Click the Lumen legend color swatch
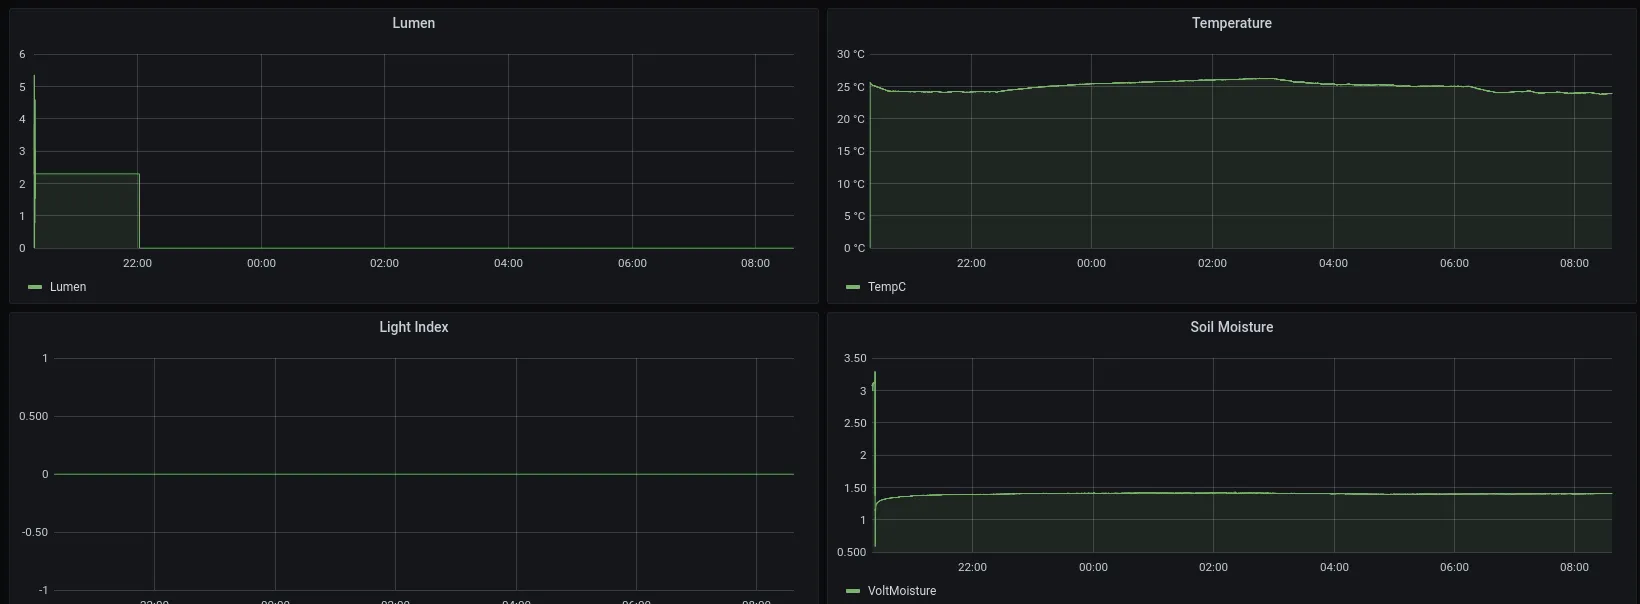 tap(36, 287)
